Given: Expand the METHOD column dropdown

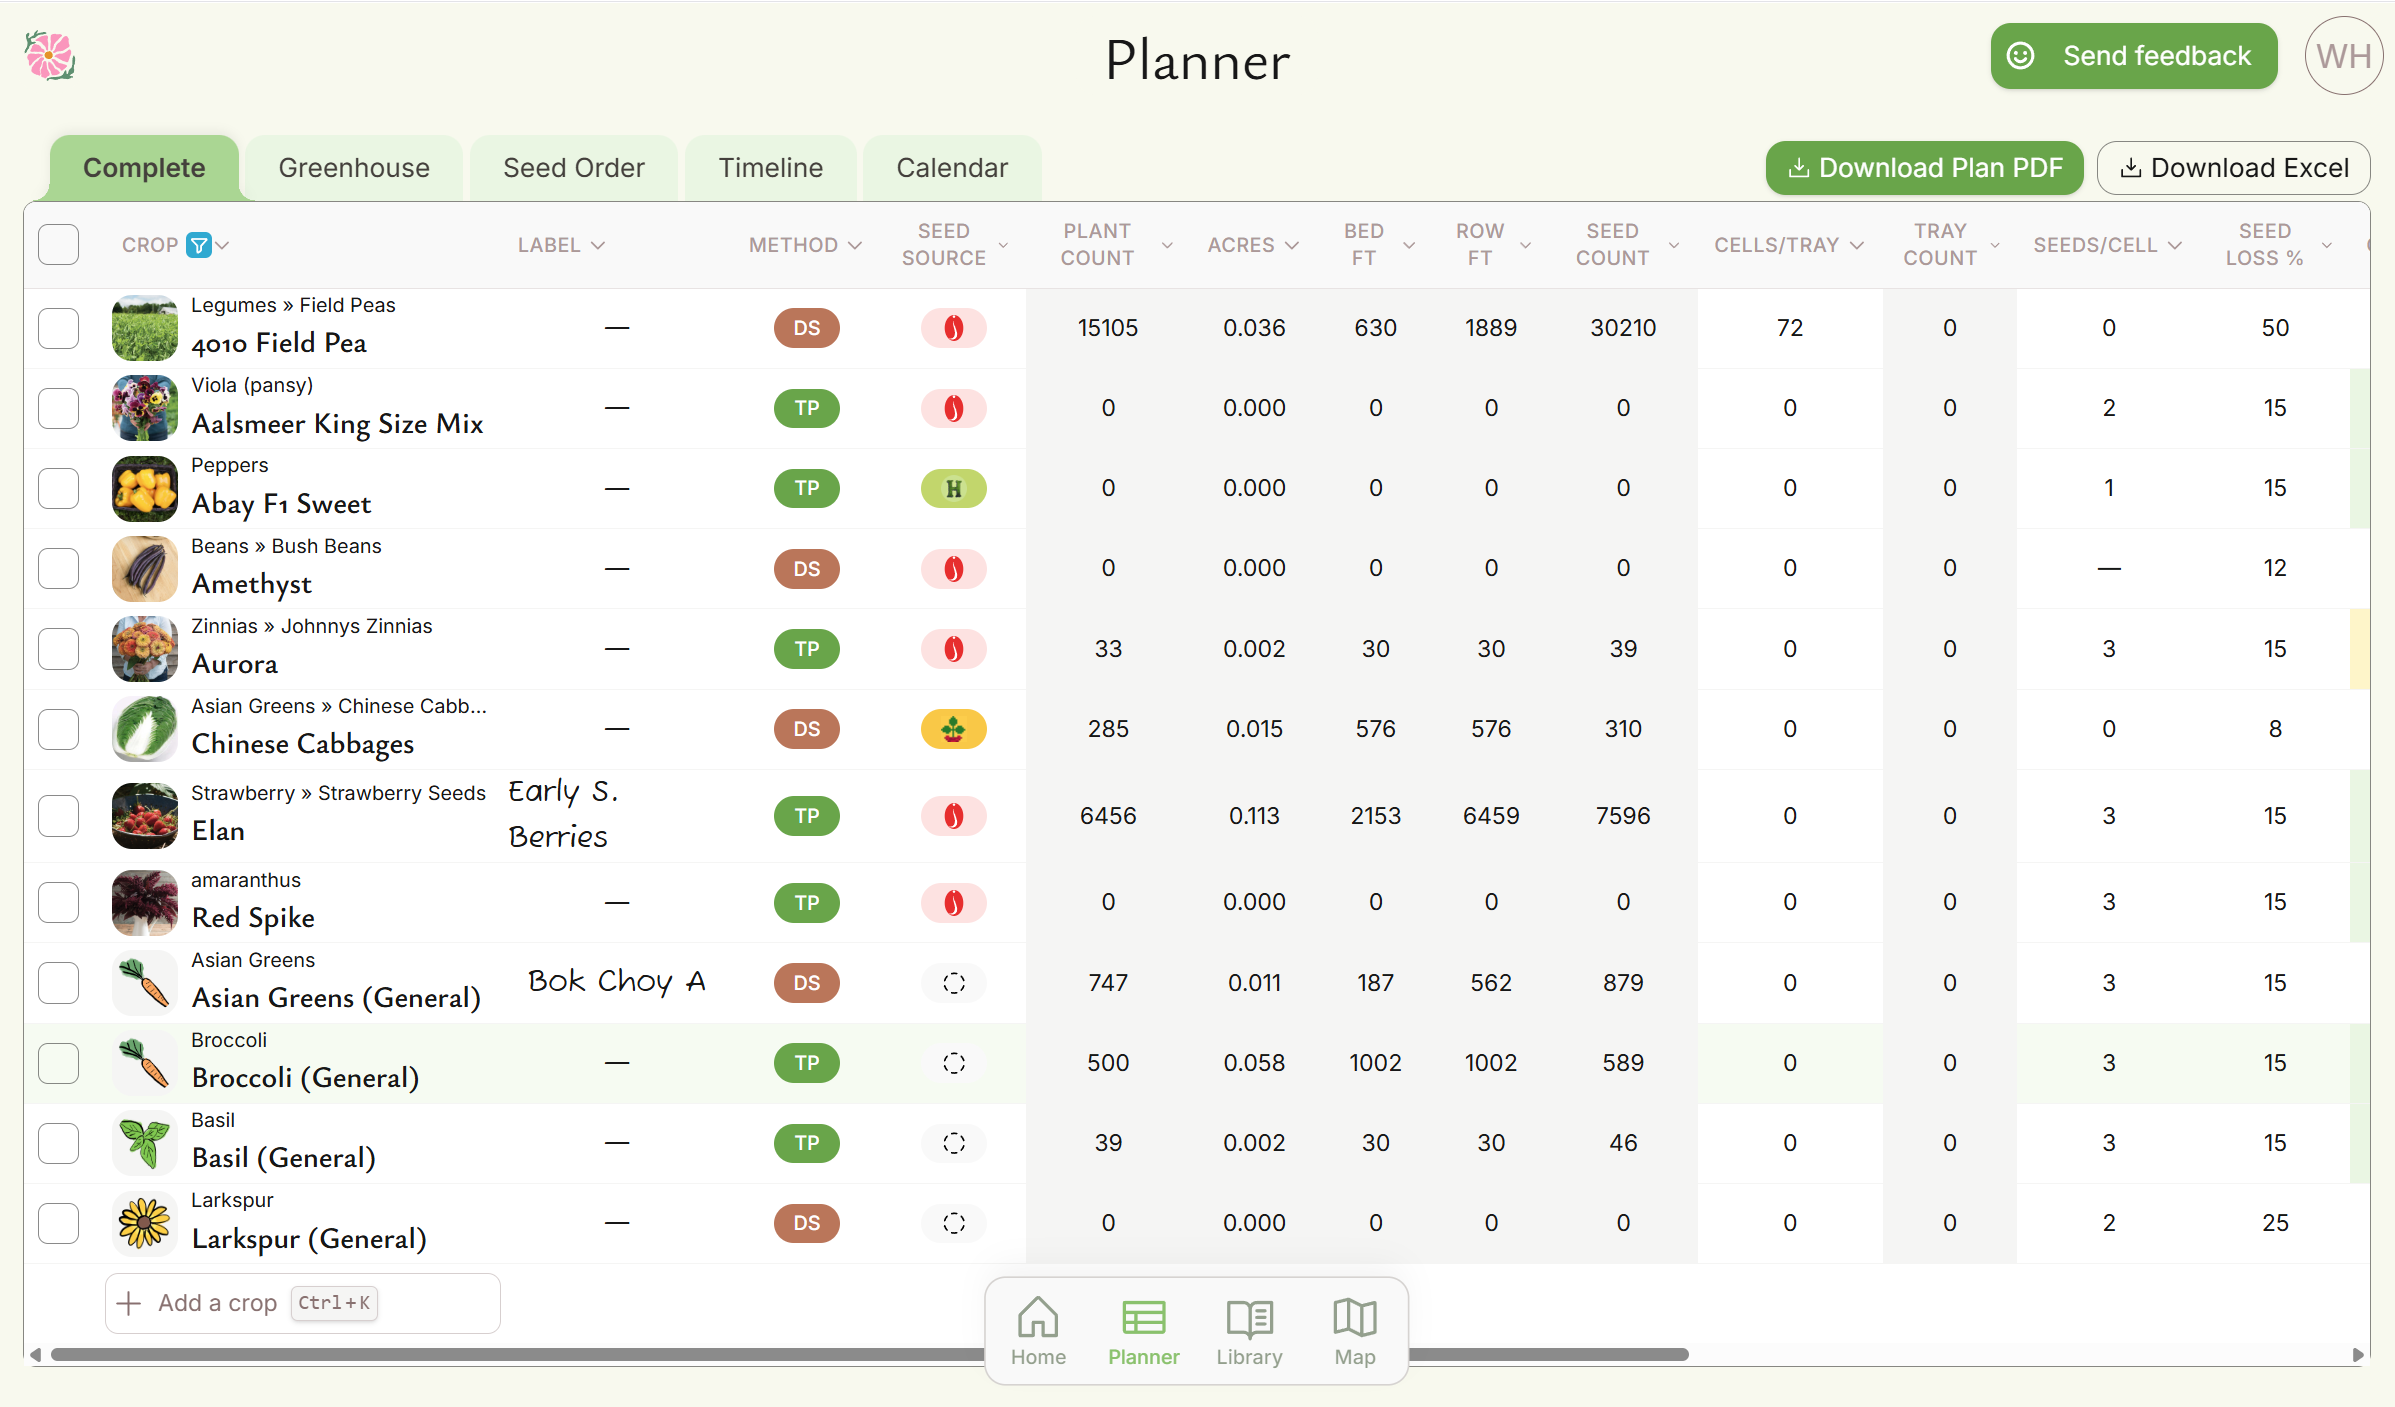Looking at the screenshot, I should click(855, 245).
